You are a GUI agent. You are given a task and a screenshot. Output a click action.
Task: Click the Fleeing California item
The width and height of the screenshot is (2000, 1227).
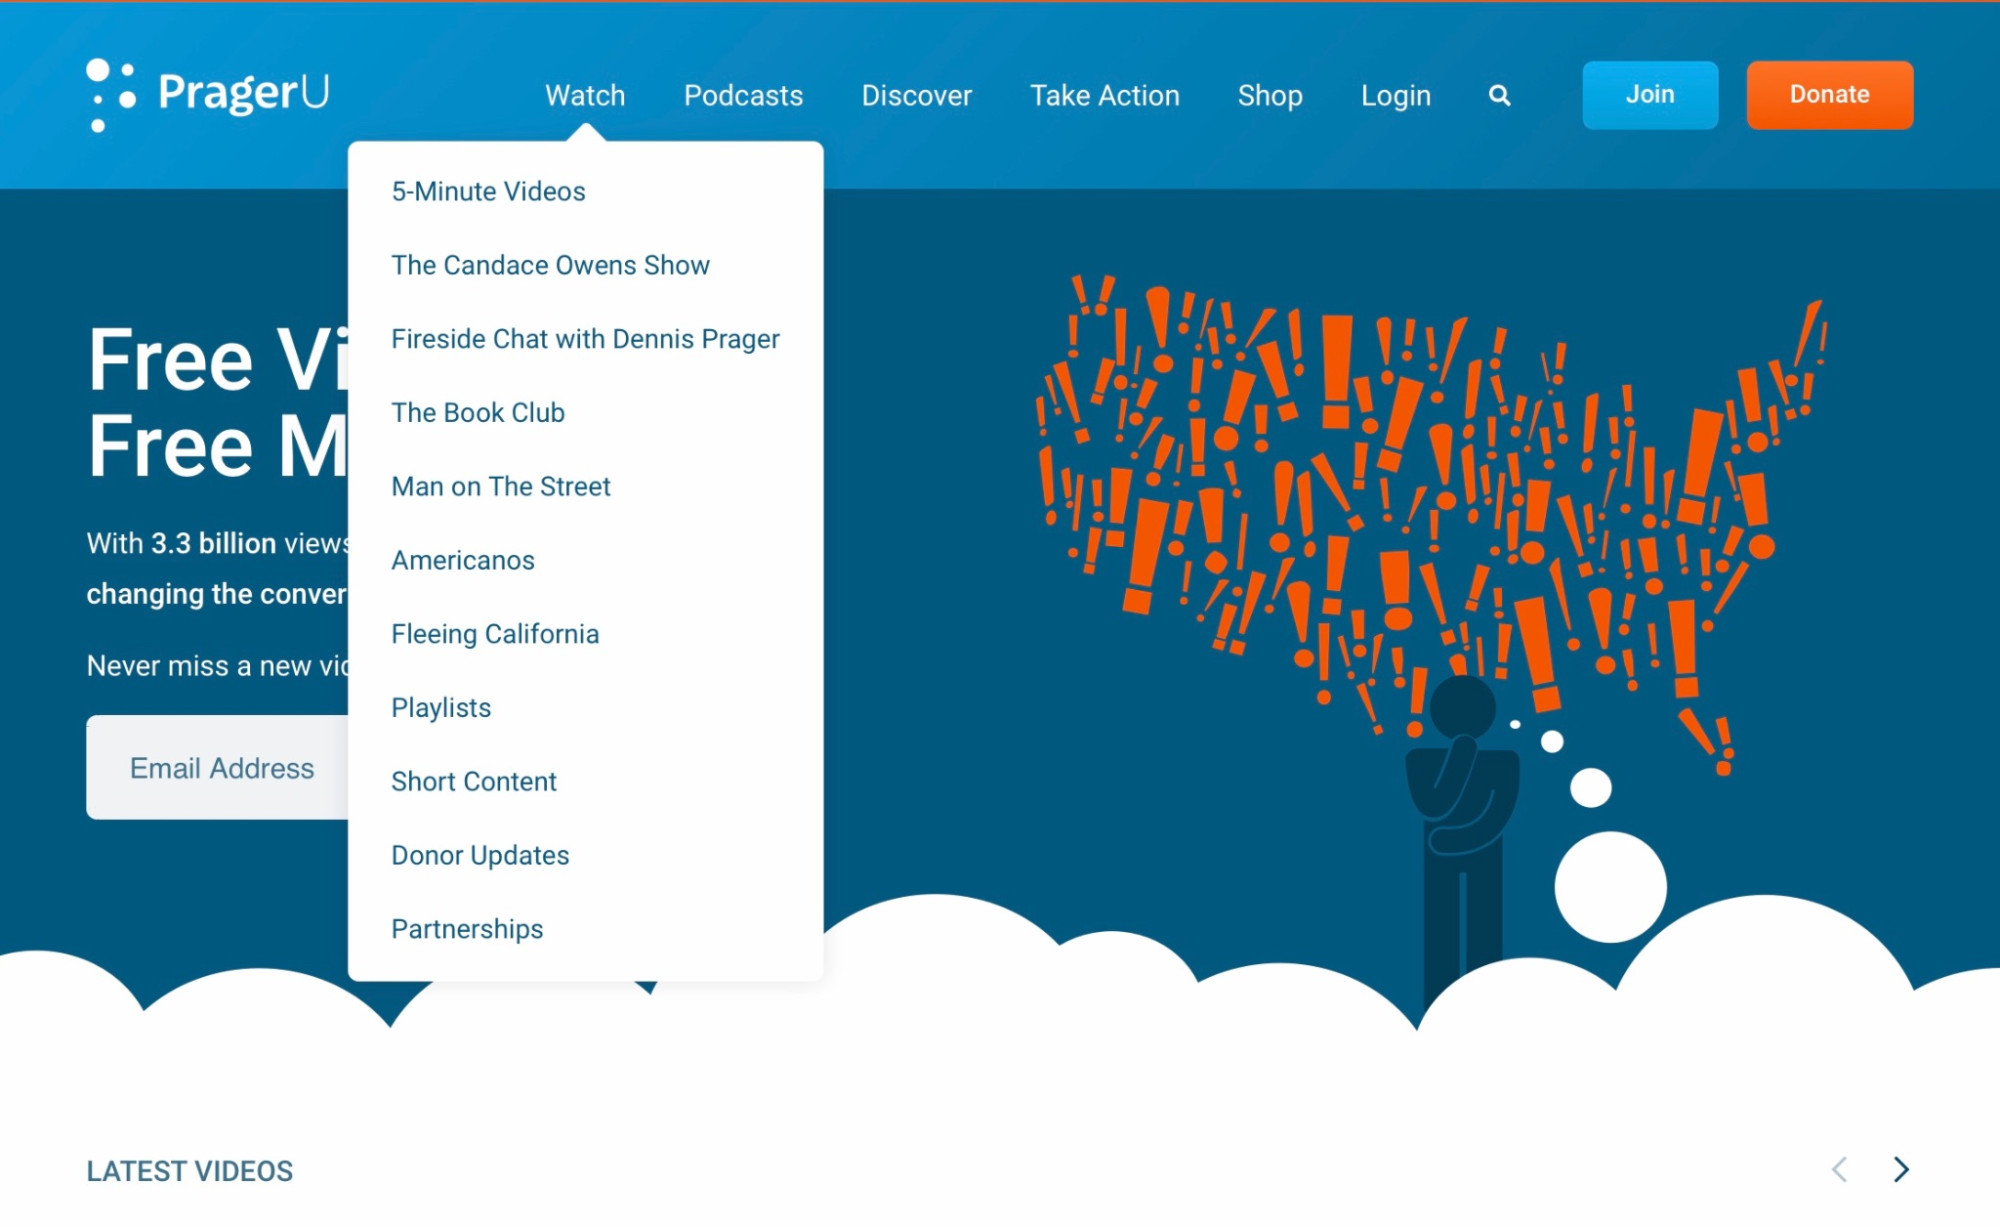[x=495, y=634]
